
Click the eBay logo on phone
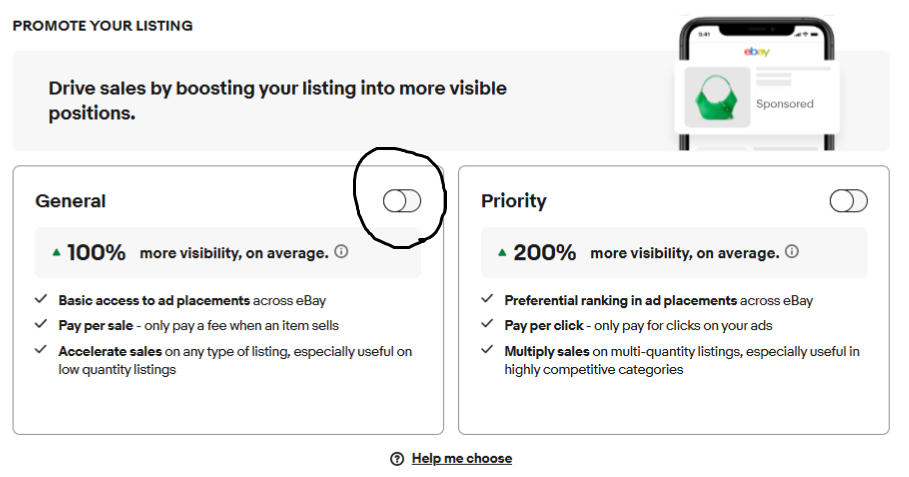tap(757, 52)
